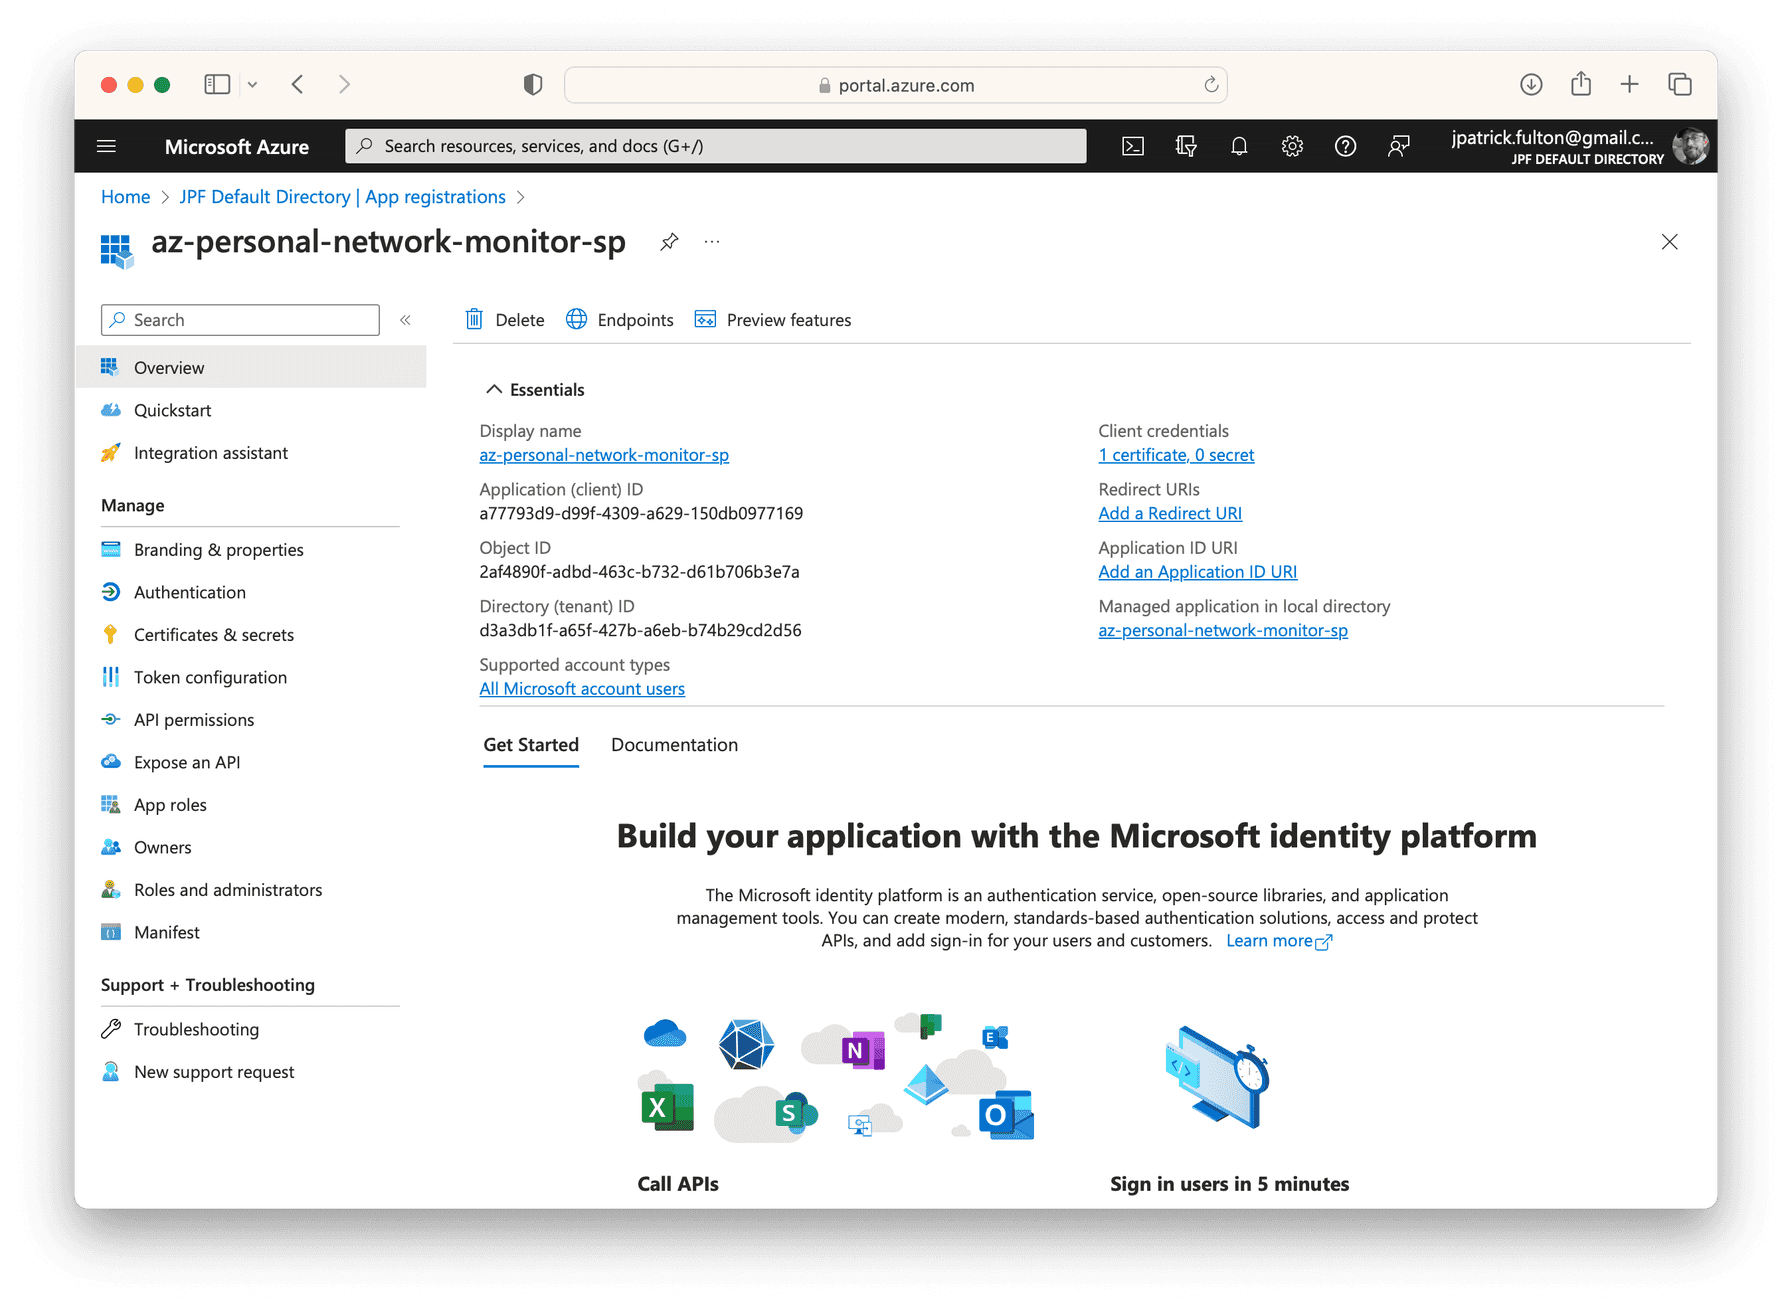Focus the top resources search bar
The image size is (1792, 1307).
click(x=715, y=146)
